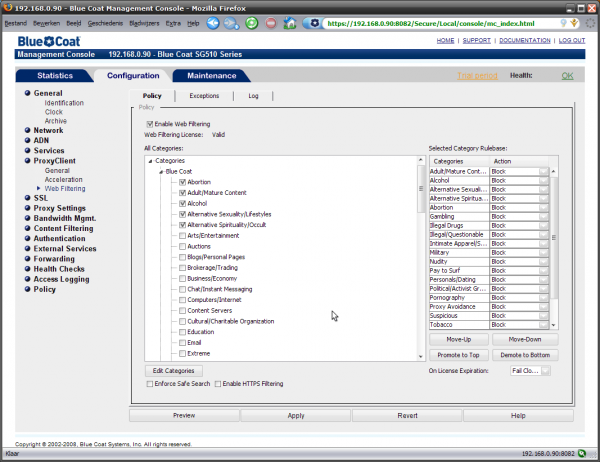
Task: Click the Bandwidth Mgmt. bullet icon
Action: point(27,218)
